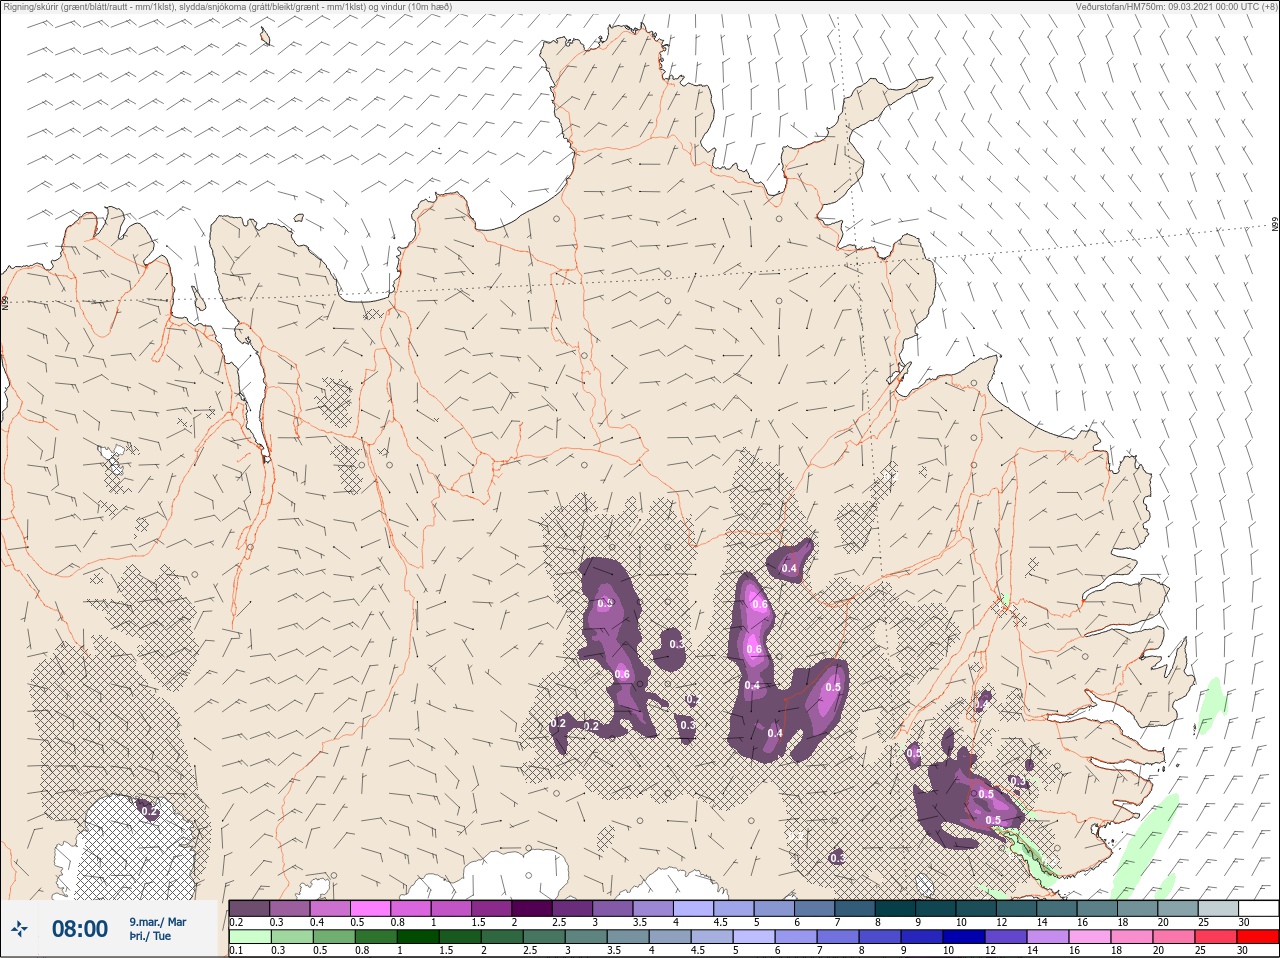Pick the lower legend swatch between 0.8 and 1
The height and width of the screenshot is (958, 1280).
375,937
